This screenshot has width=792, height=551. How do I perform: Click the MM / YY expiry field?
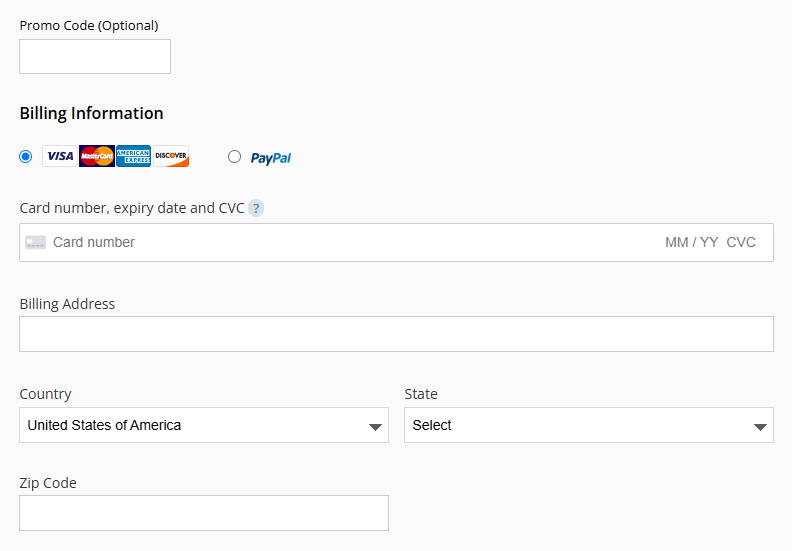[x=691, y=242]
